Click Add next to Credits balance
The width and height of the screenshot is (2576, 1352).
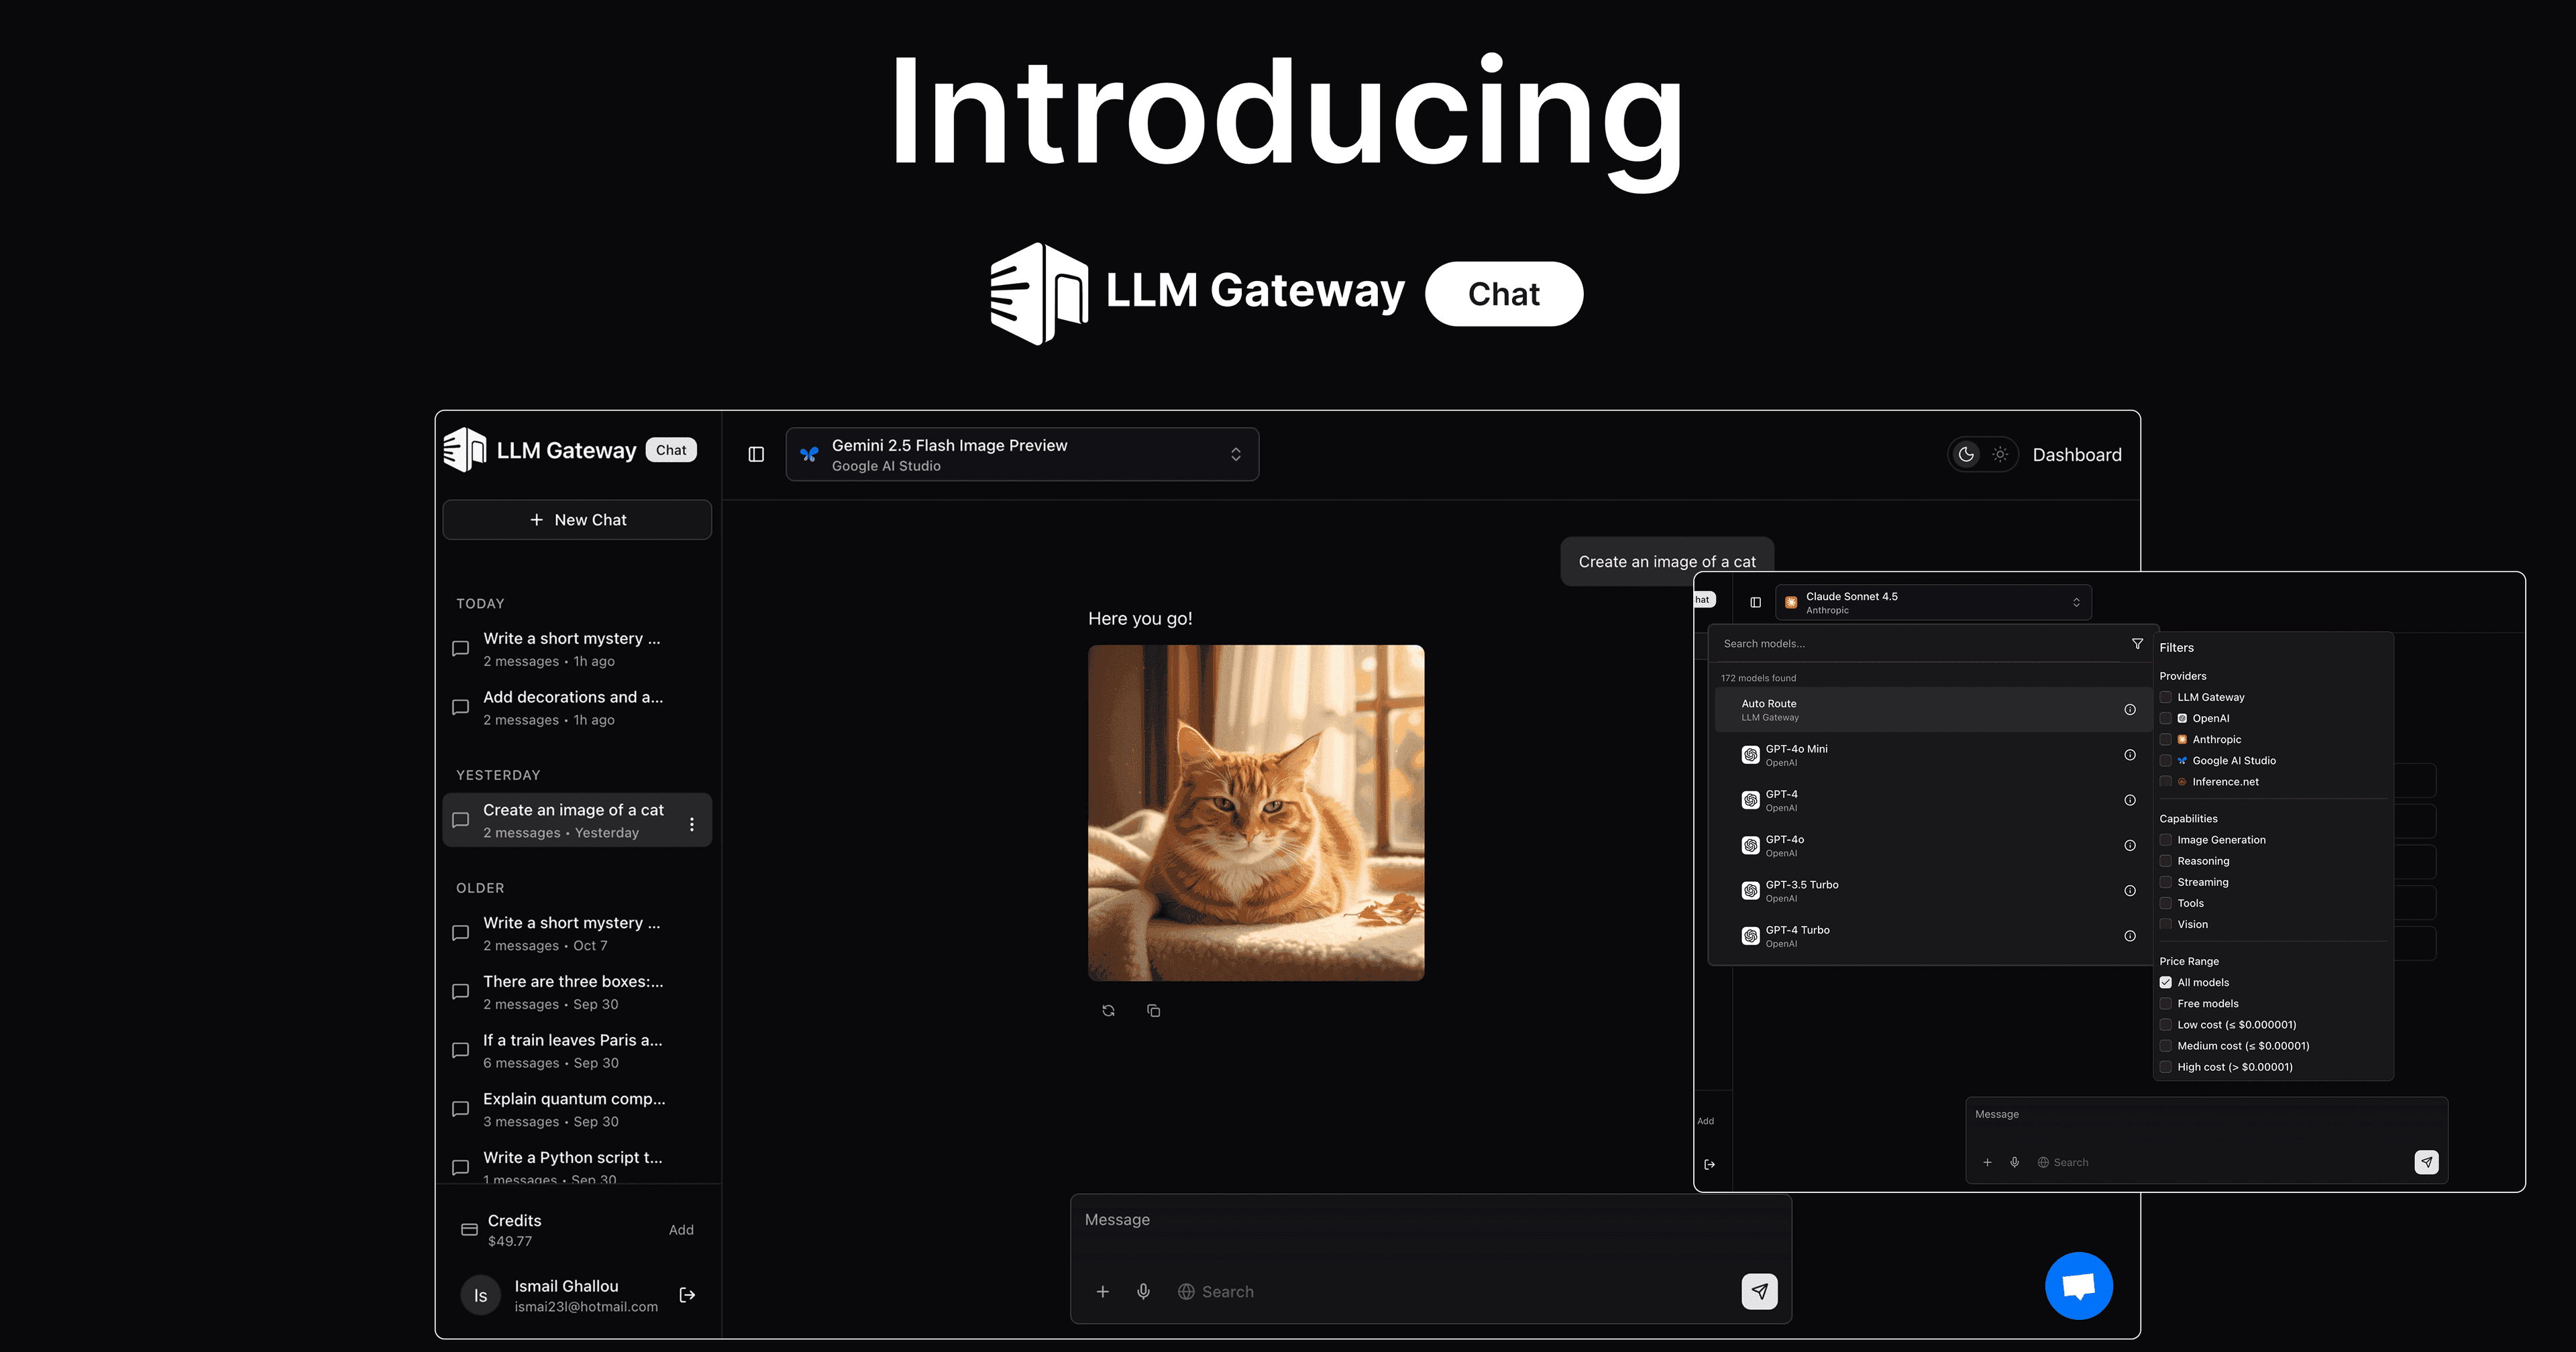pos(681,1229)
